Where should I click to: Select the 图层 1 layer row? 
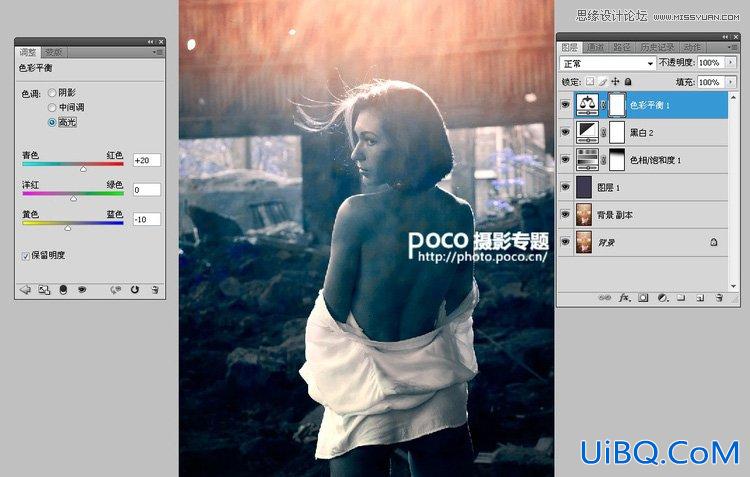[643, 187]
